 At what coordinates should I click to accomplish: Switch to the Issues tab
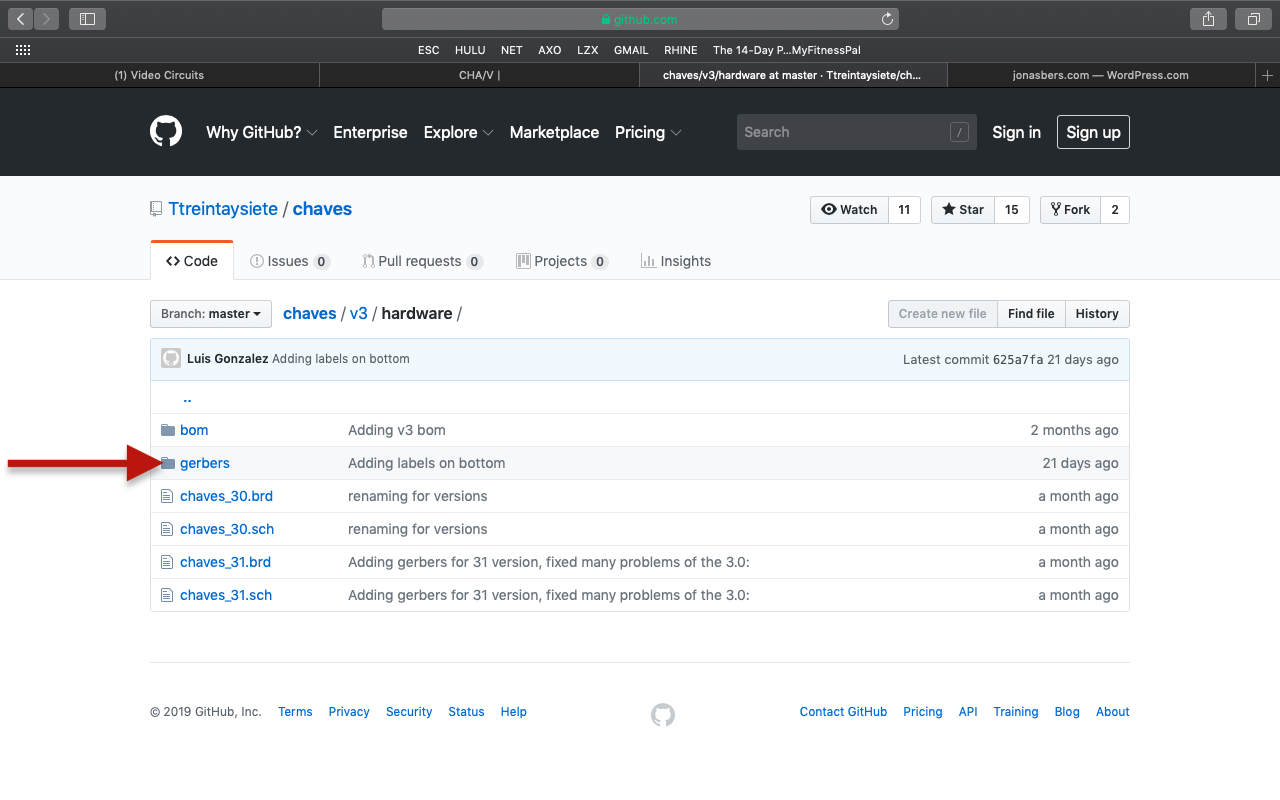click(x=289, y=261)
